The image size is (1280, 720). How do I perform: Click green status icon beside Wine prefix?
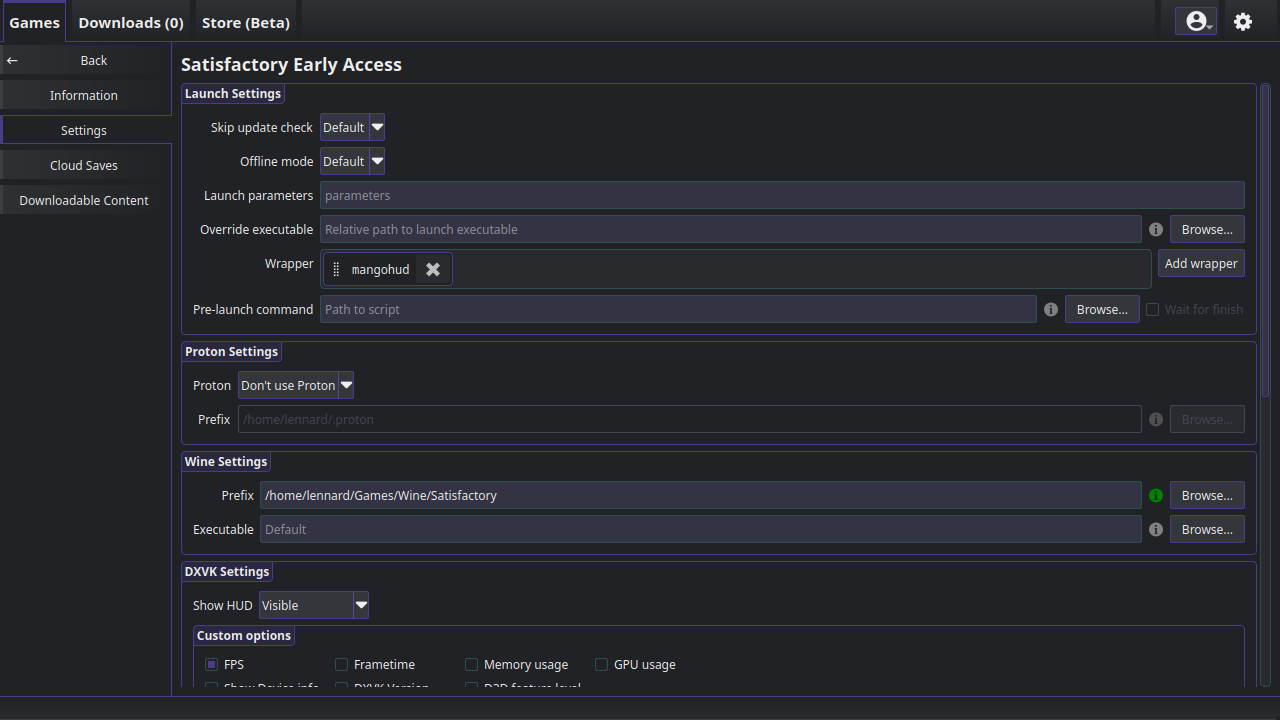click(1156, 495)
